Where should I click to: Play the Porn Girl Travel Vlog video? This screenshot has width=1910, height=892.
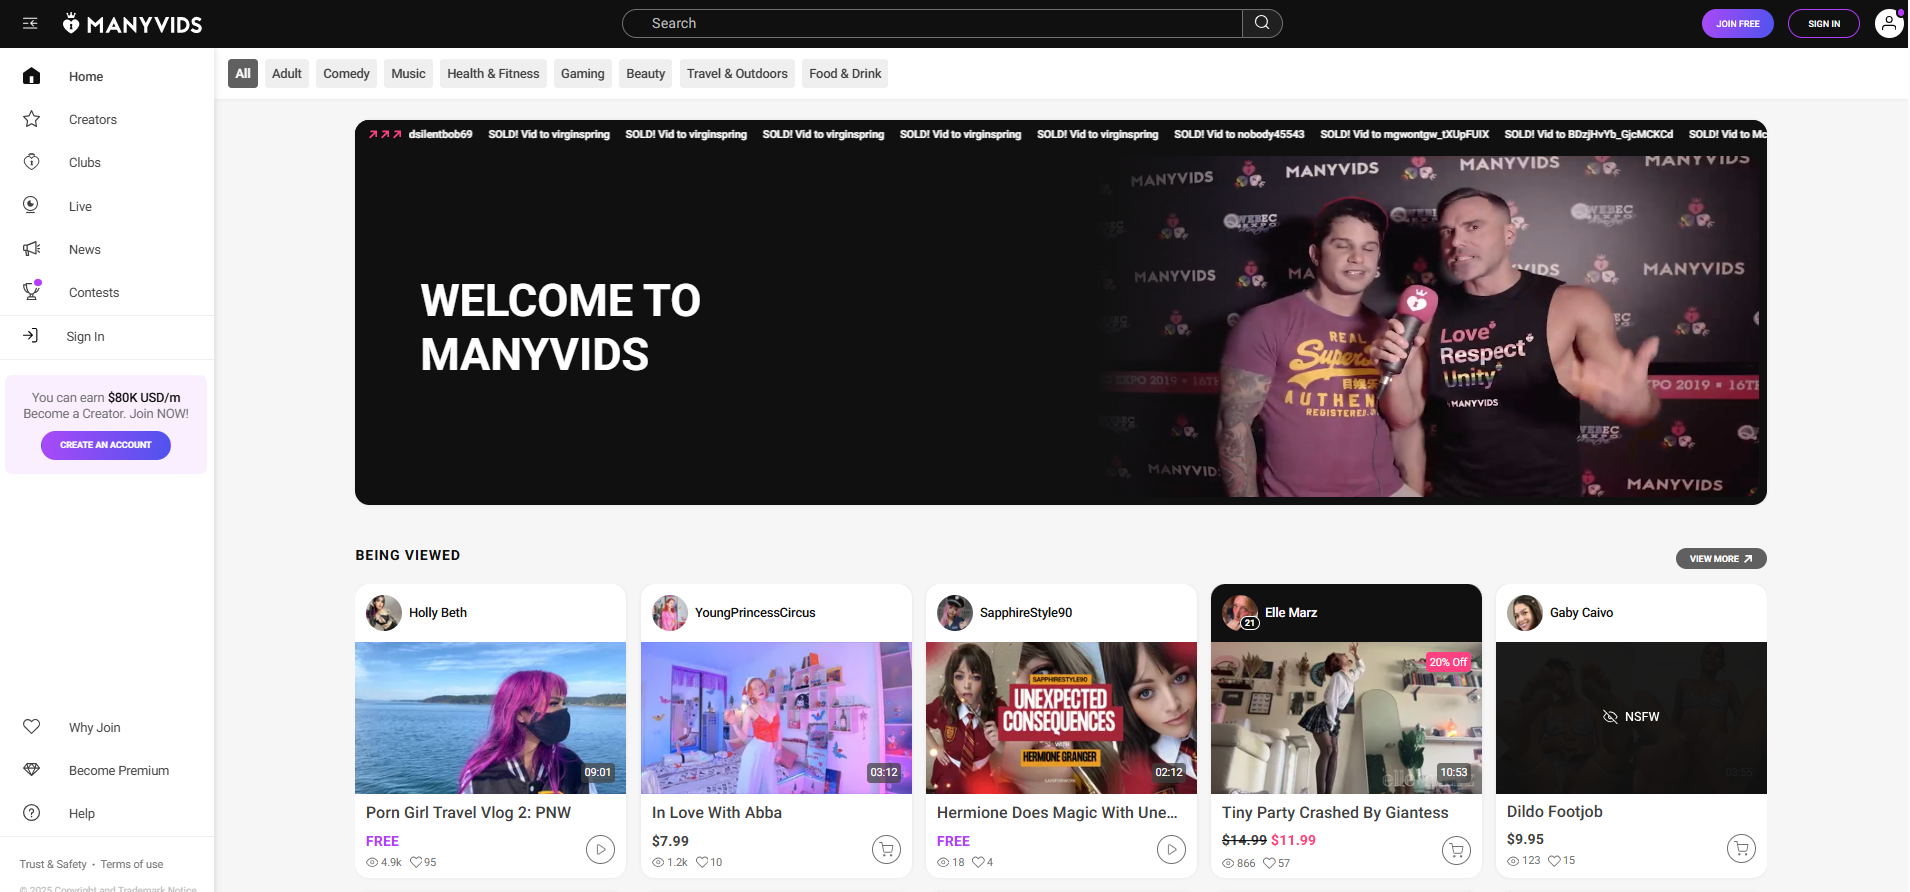coord(600,849)
